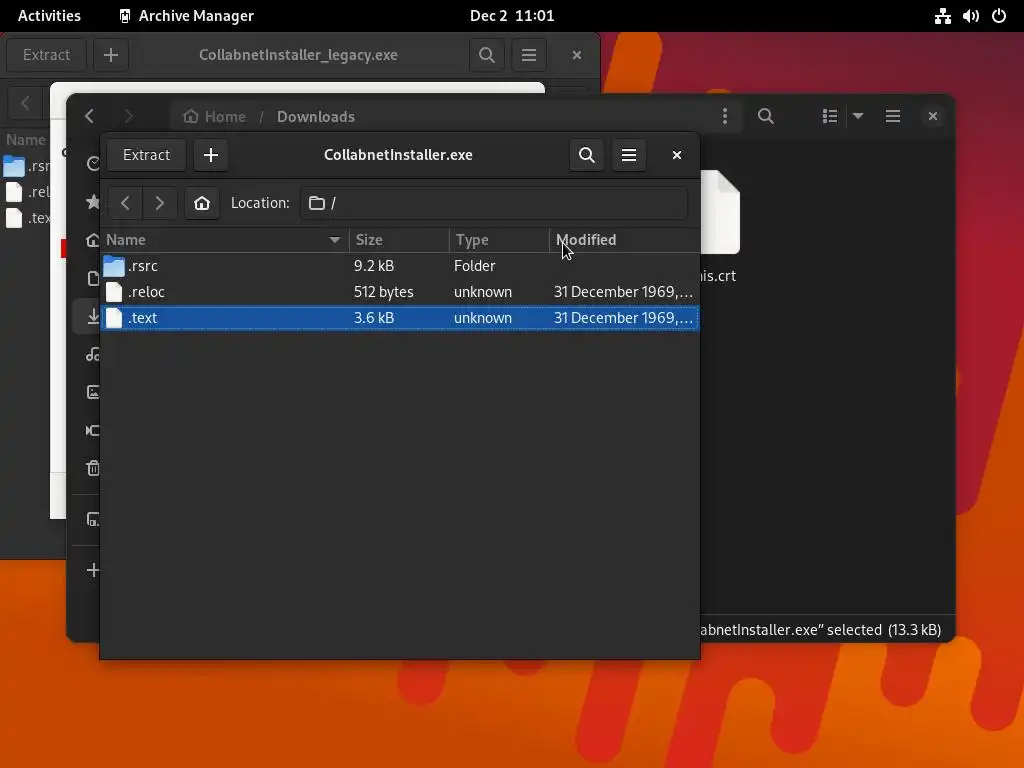
Task: Close the CollabnetInstaller_legacy.exe window
Action: point(577,55)
